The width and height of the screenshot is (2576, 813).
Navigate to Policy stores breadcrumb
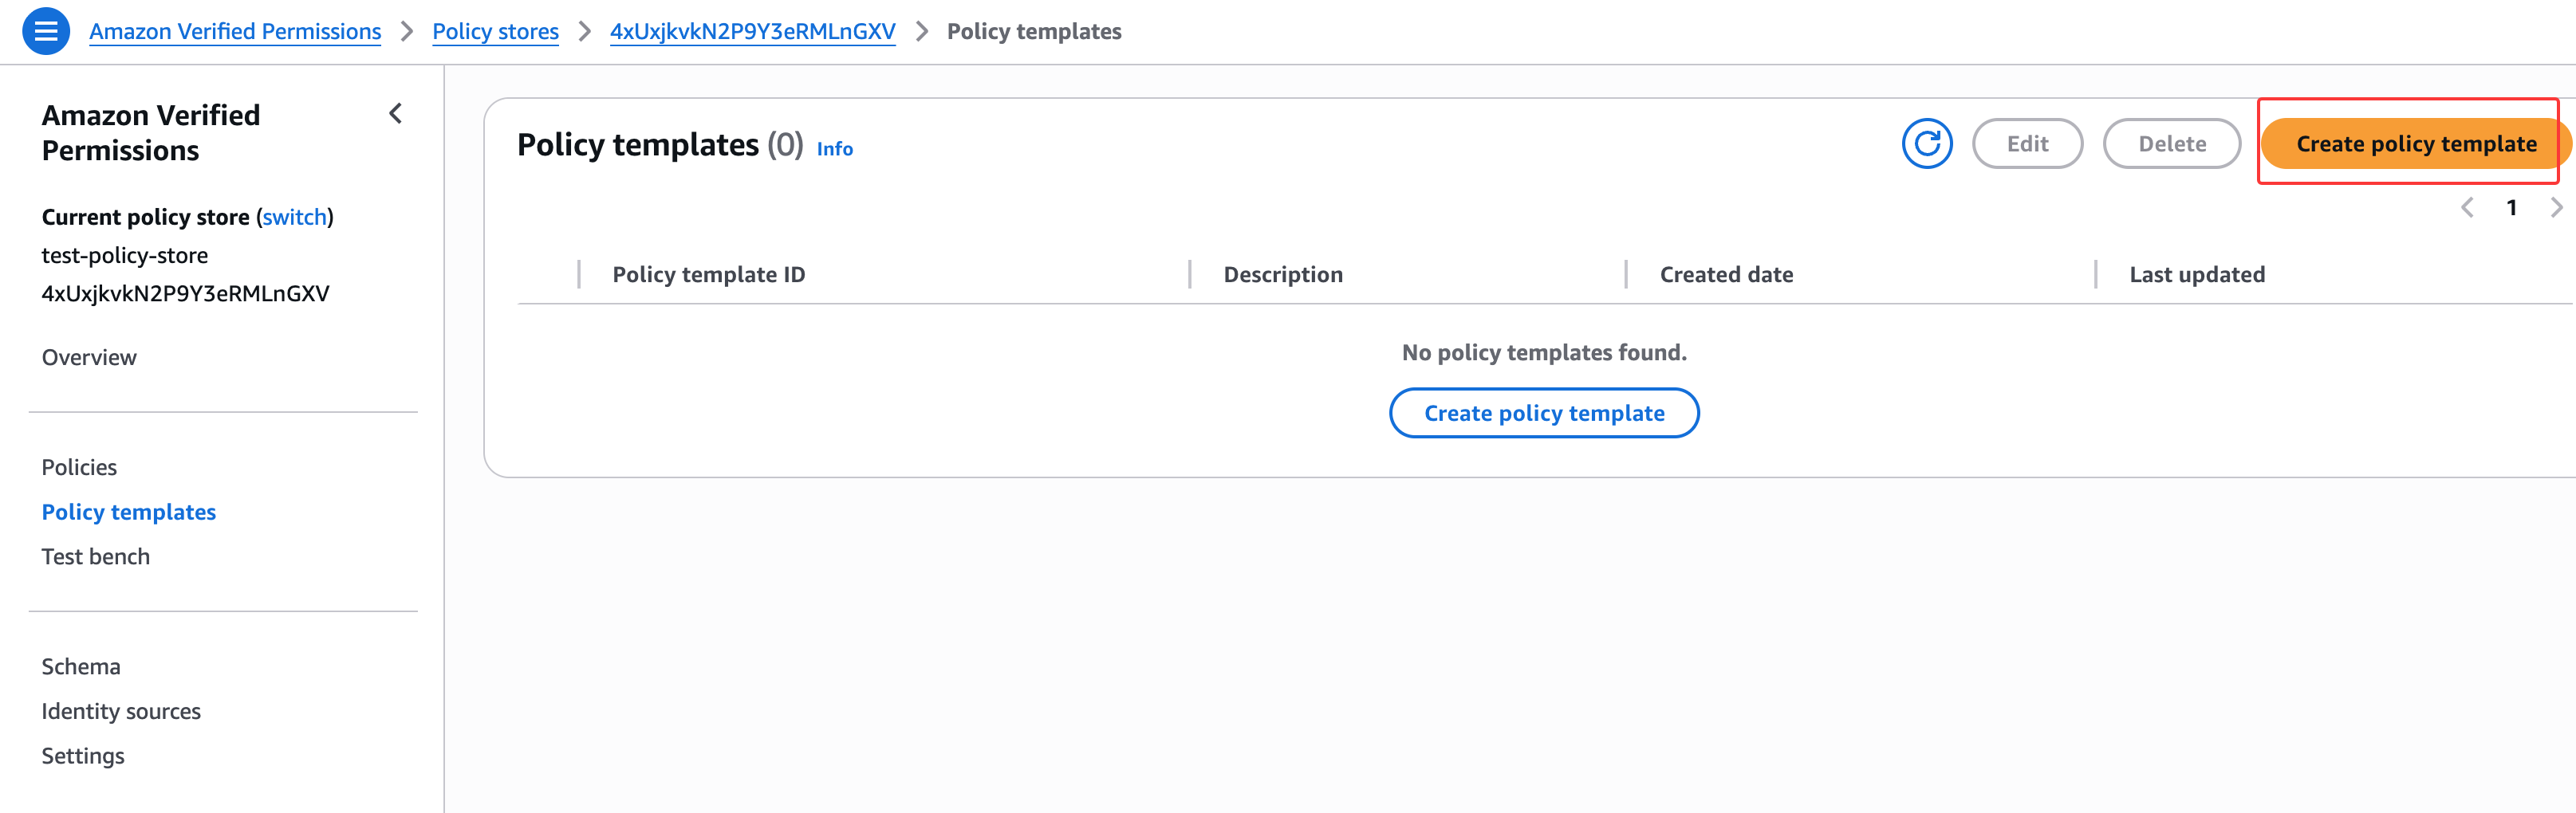coord(495,32)
